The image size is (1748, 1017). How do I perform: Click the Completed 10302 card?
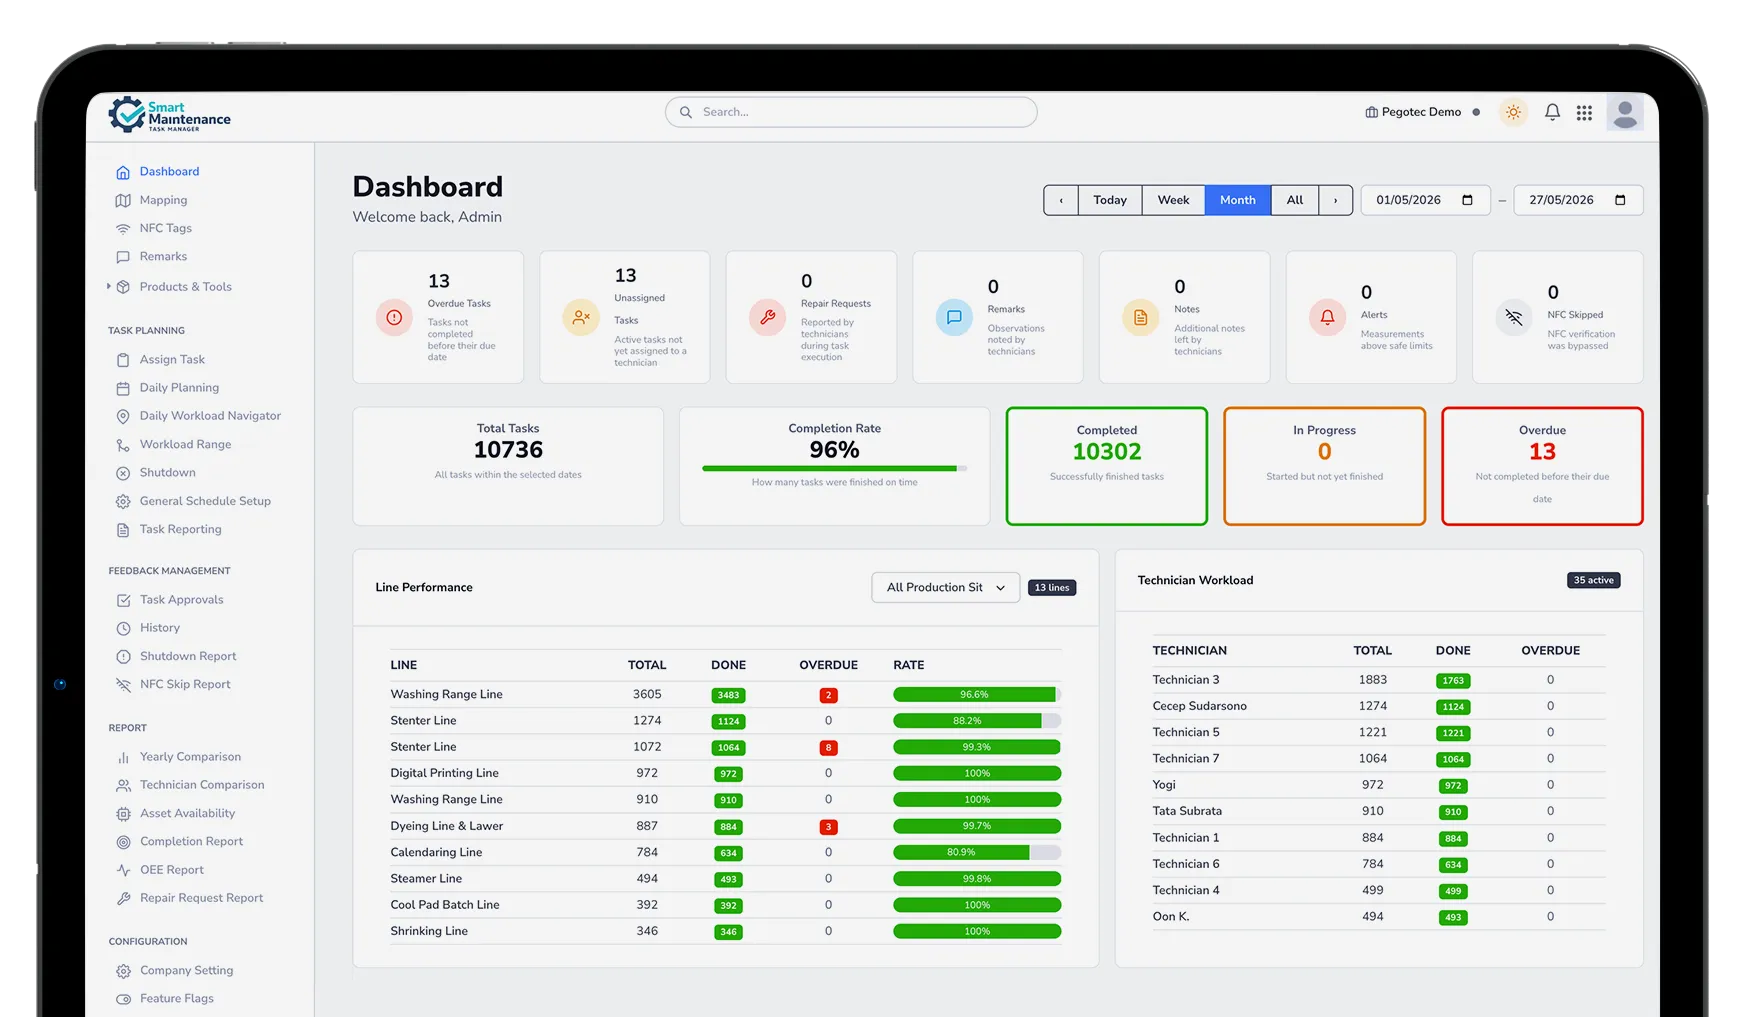pos(1107,466)
